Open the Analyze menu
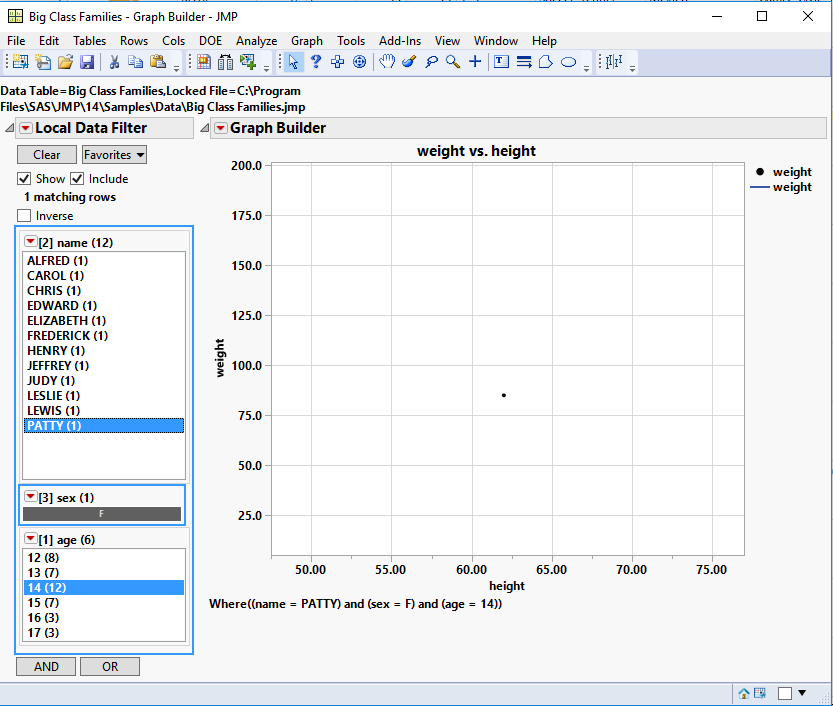 256,41
